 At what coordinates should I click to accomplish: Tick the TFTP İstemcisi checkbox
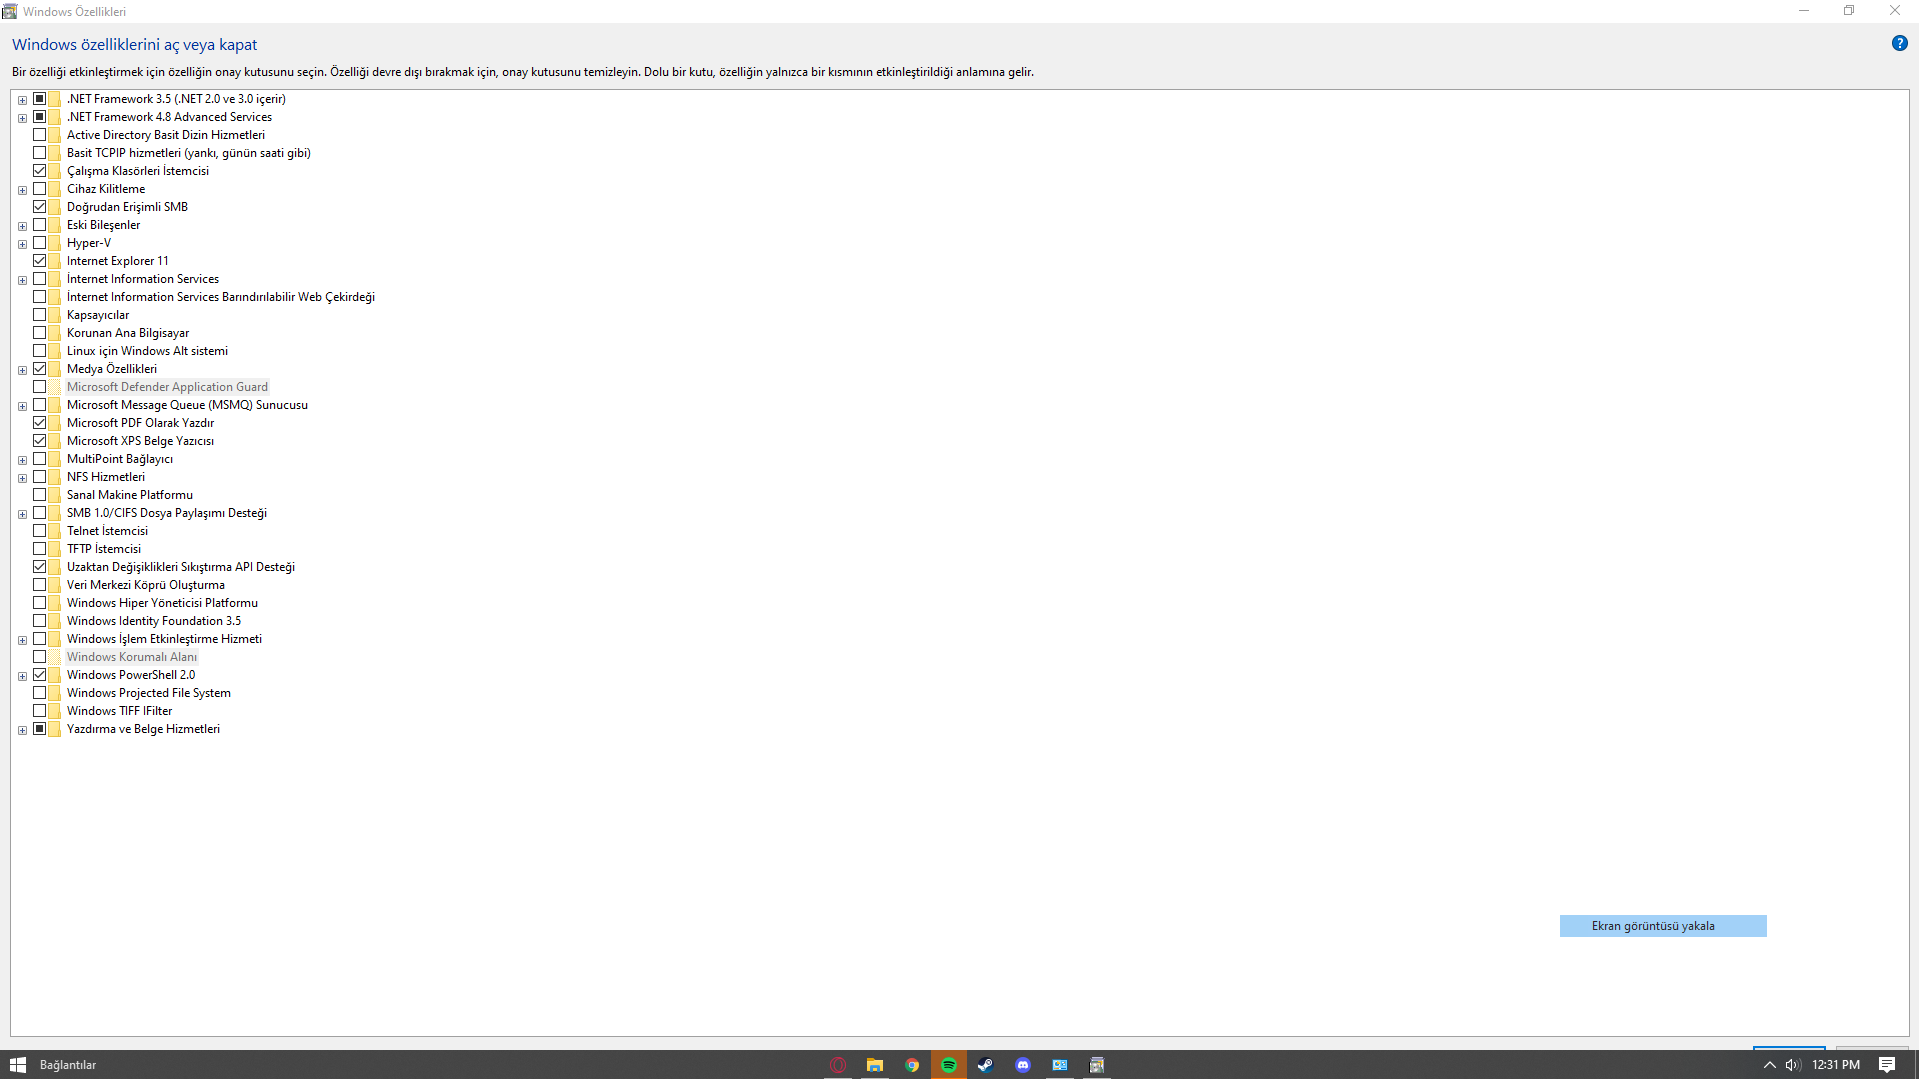pos(40,549)
